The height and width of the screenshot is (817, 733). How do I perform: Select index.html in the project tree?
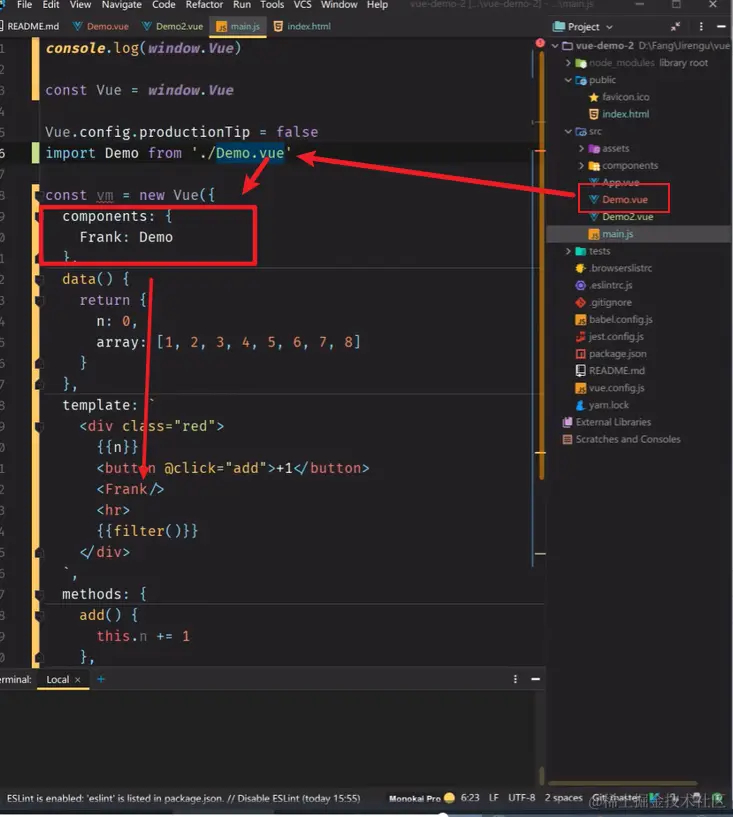[x=625, y=115]
